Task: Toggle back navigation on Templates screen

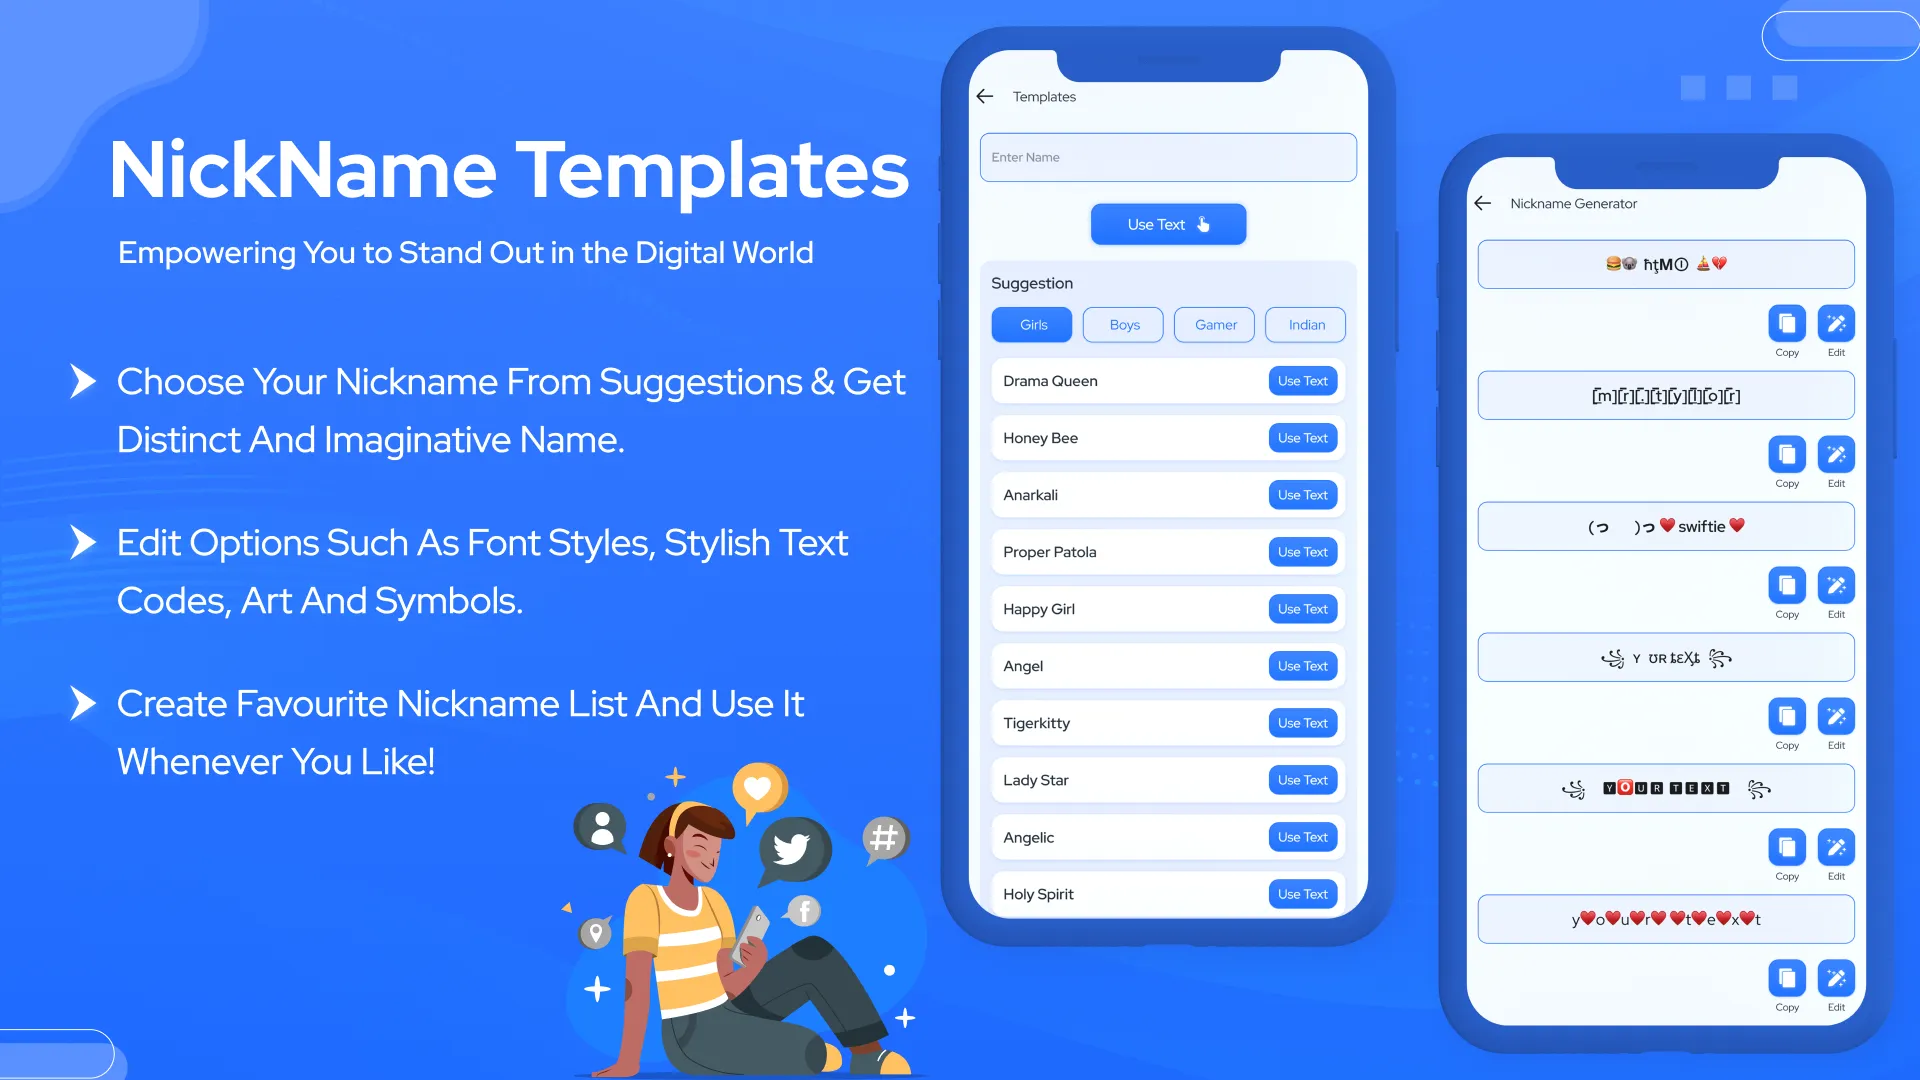Action: [984, 95]
